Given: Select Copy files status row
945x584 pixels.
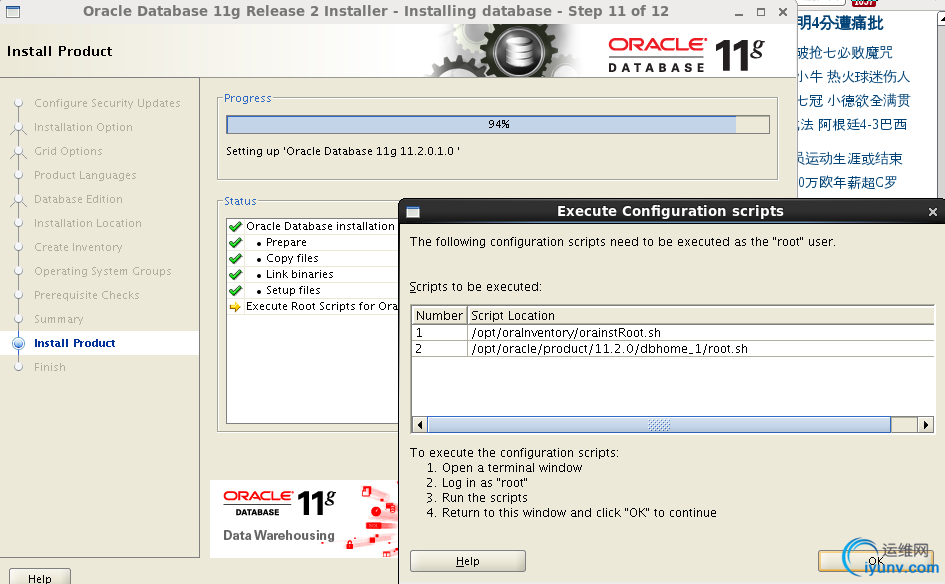Looking at the screenshot, I should (312, 258).
